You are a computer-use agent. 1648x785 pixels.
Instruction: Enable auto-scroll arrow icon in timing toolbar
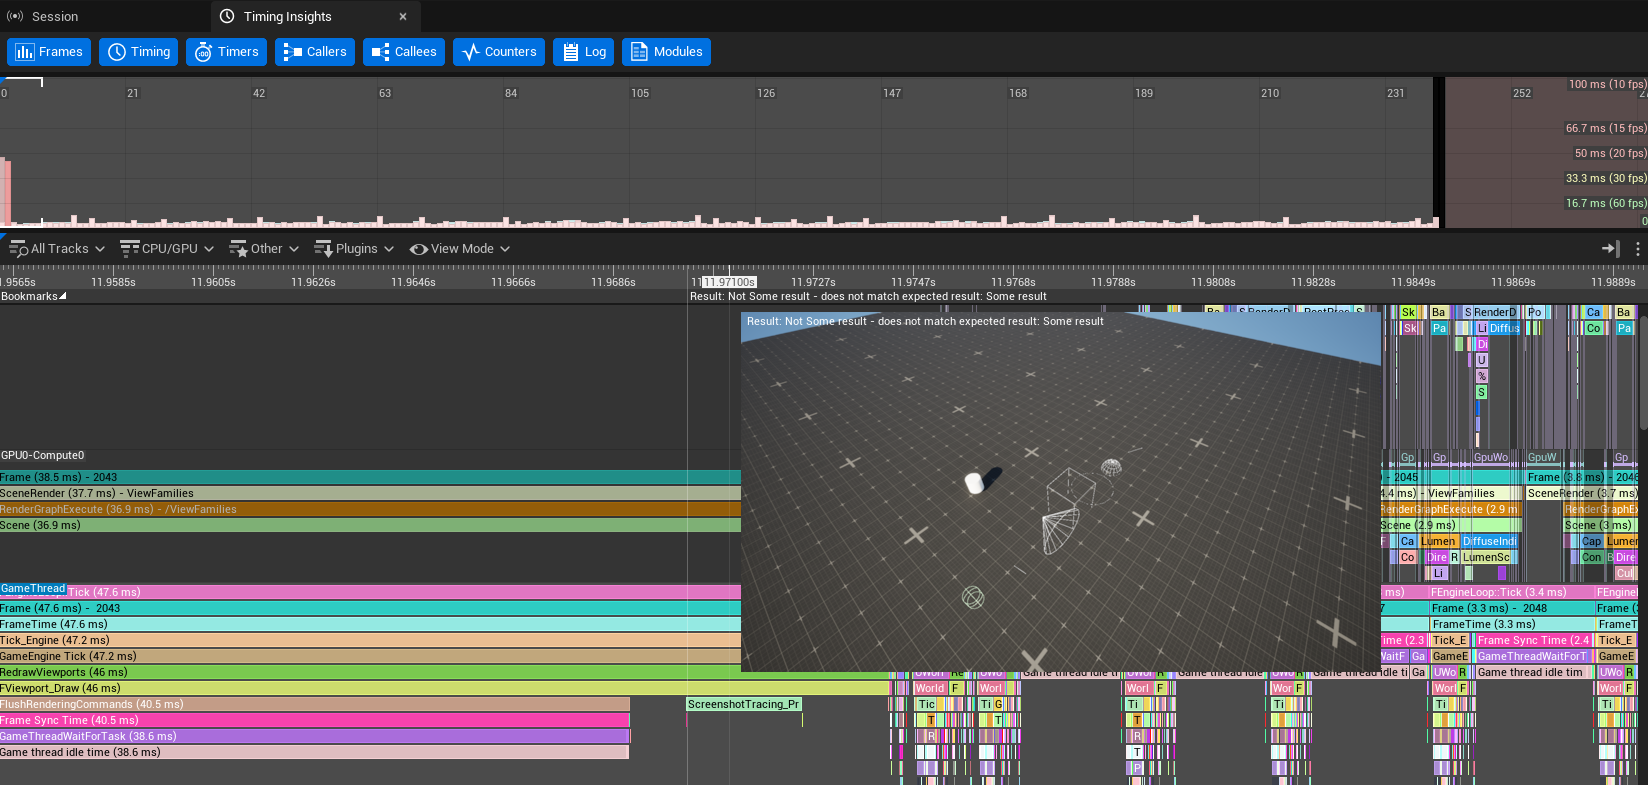tap(1610, 249)
